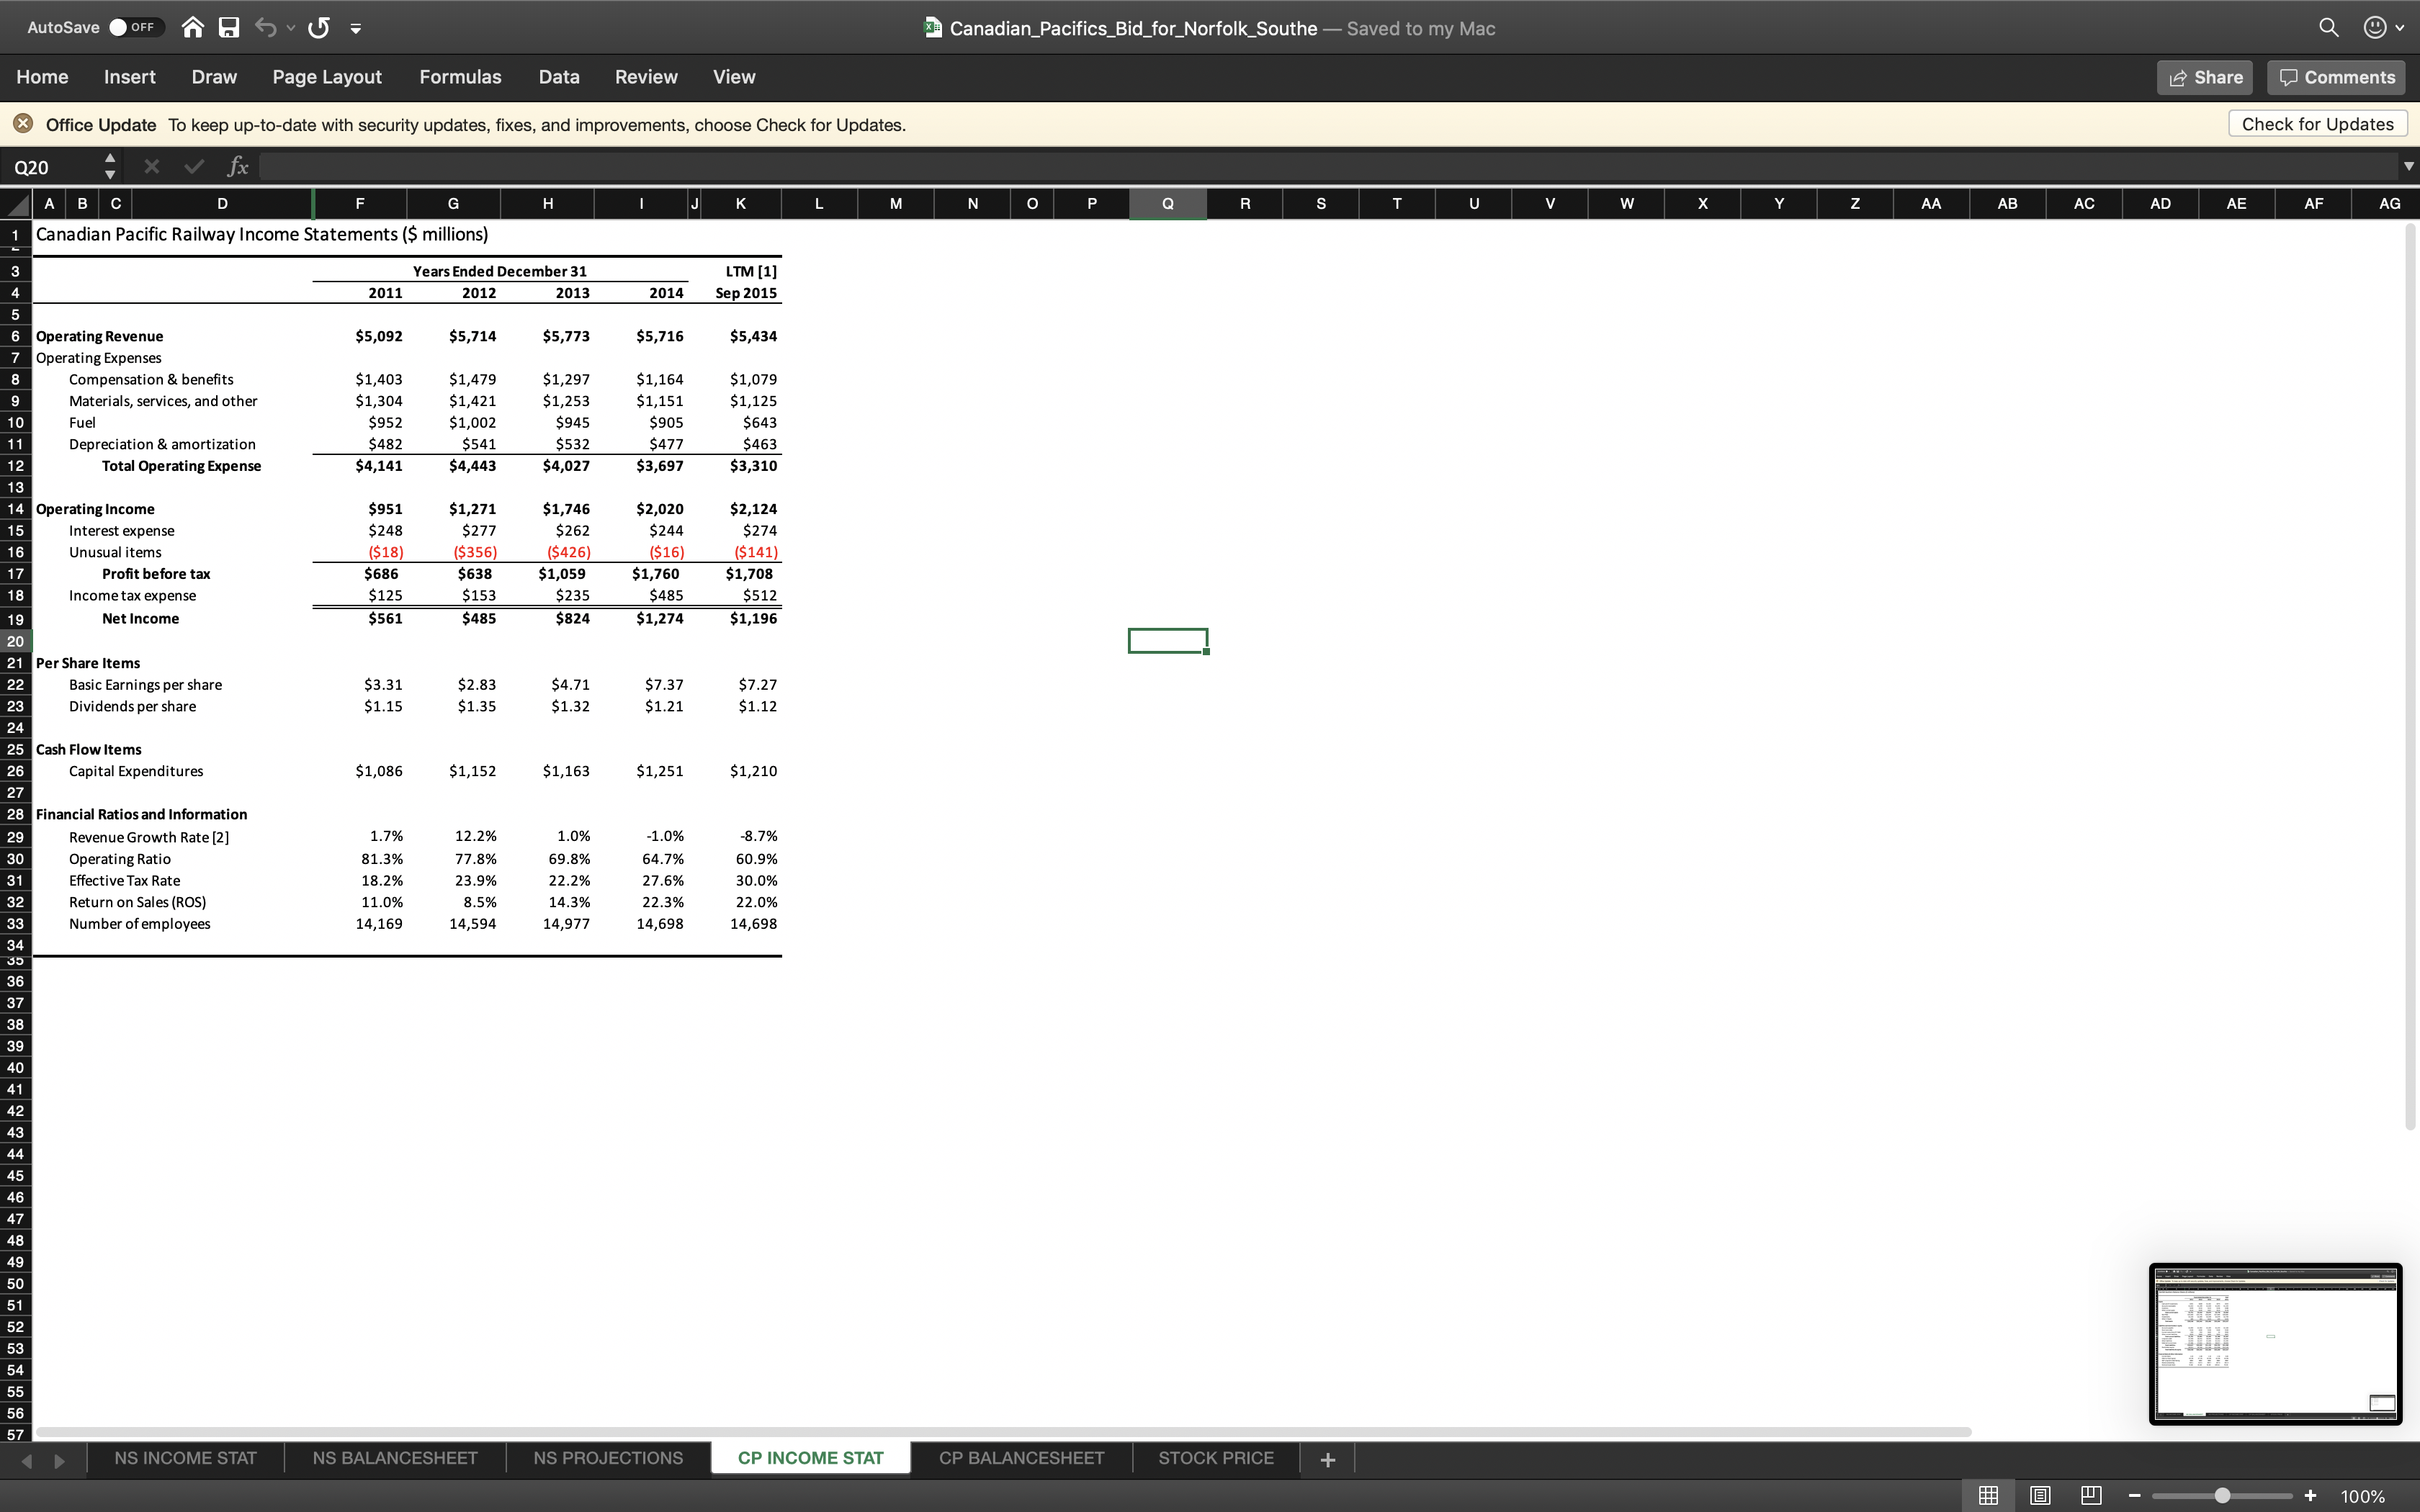The width and height of the screenshot is (2420, 1512).
Task: Expand the formula bar chevron
Action: (x=2408, y=166)
